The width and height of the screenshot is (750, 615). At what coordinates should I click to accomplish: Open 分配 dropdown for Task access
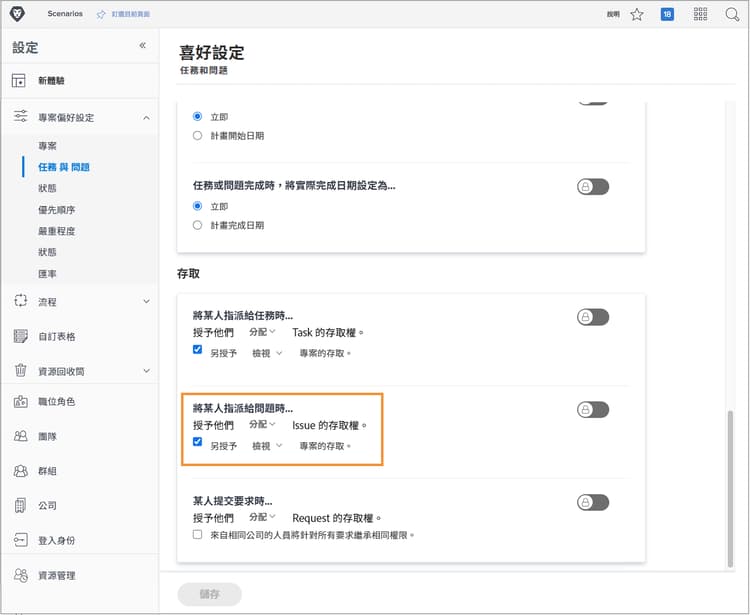(262, 332)
